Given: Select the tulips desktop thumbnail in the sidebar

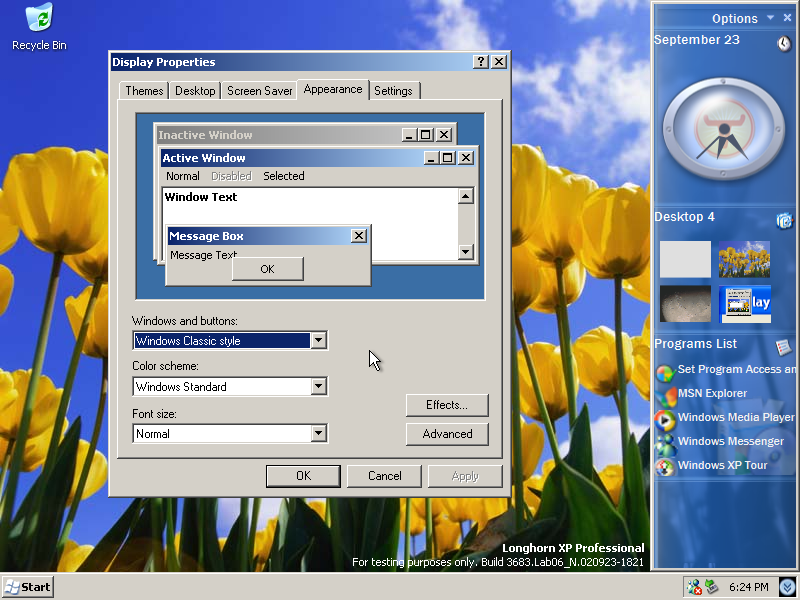Looking at the screenshot, I should pos(744,259).
